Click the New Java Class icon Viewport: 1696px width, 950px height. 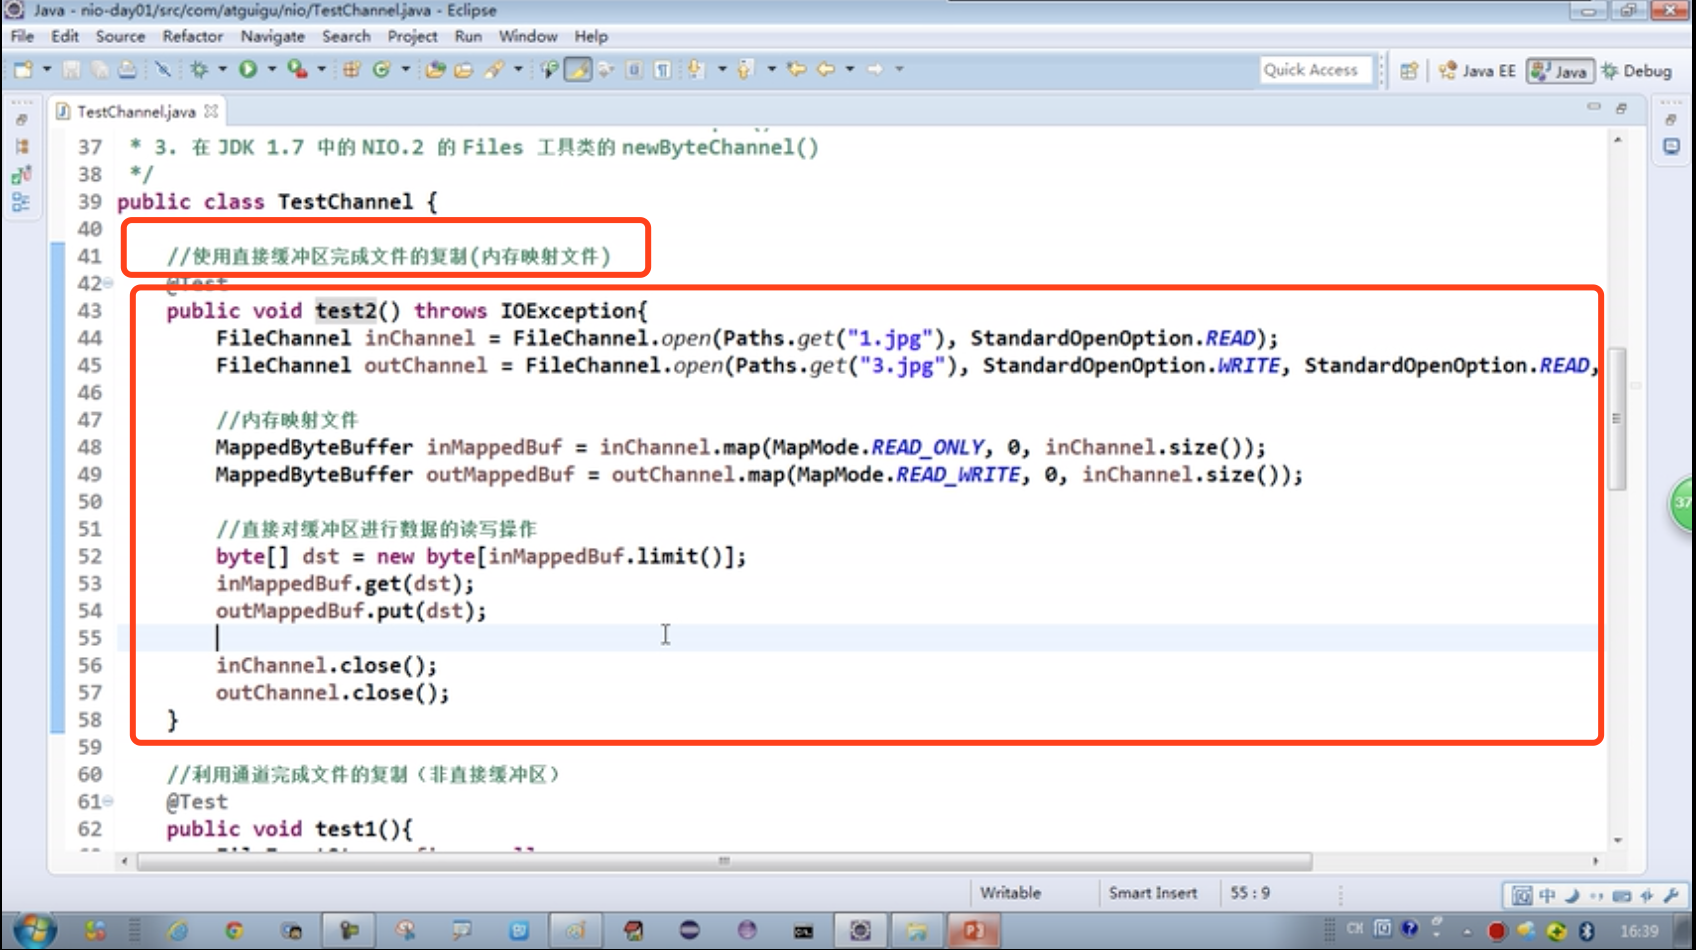click(x=381, y=69)
